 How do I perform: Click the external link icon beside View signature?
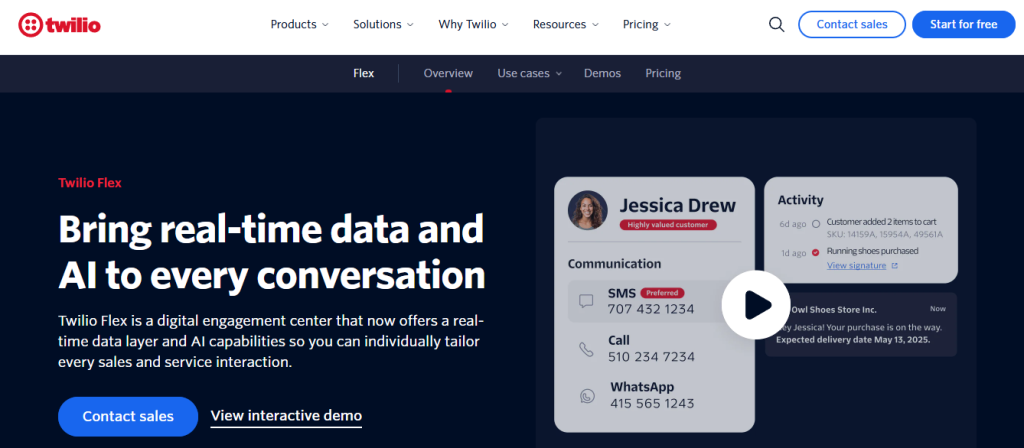894,266
